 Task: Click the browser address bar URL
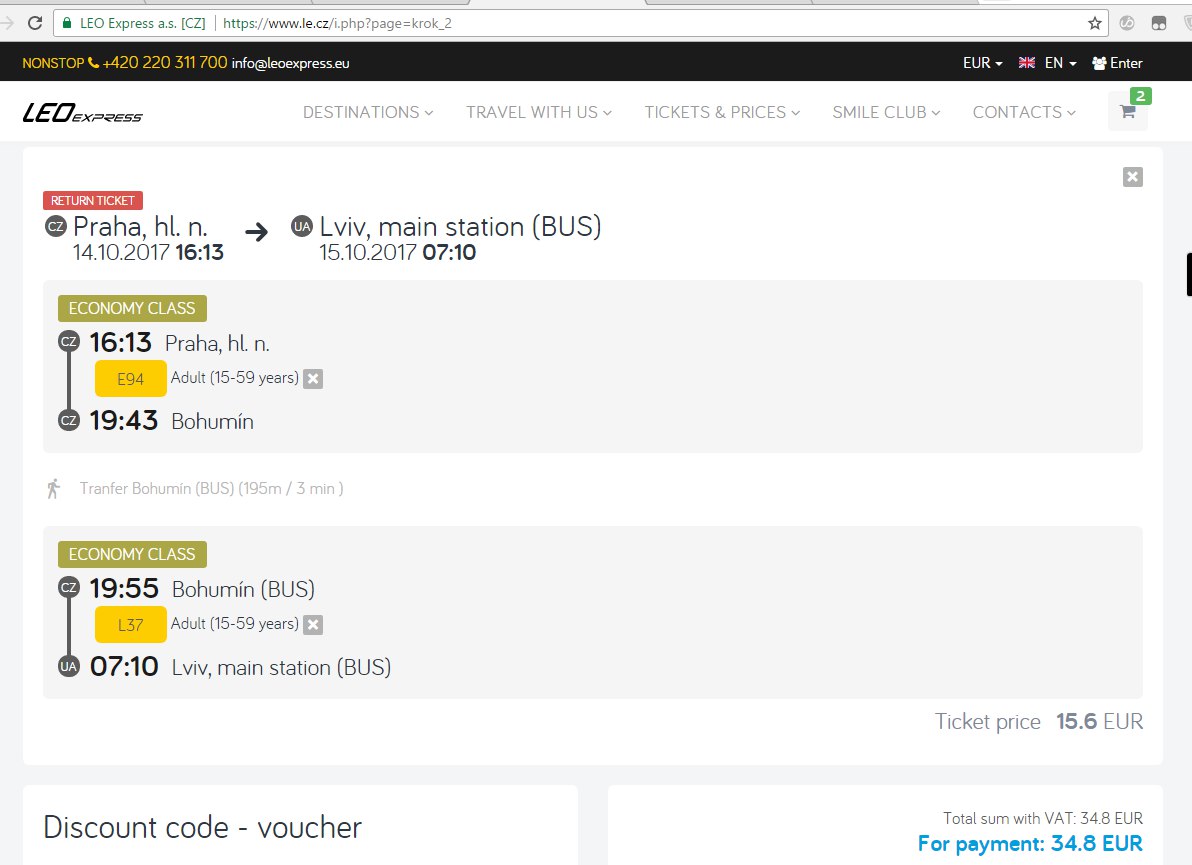[x=338, y=24]
